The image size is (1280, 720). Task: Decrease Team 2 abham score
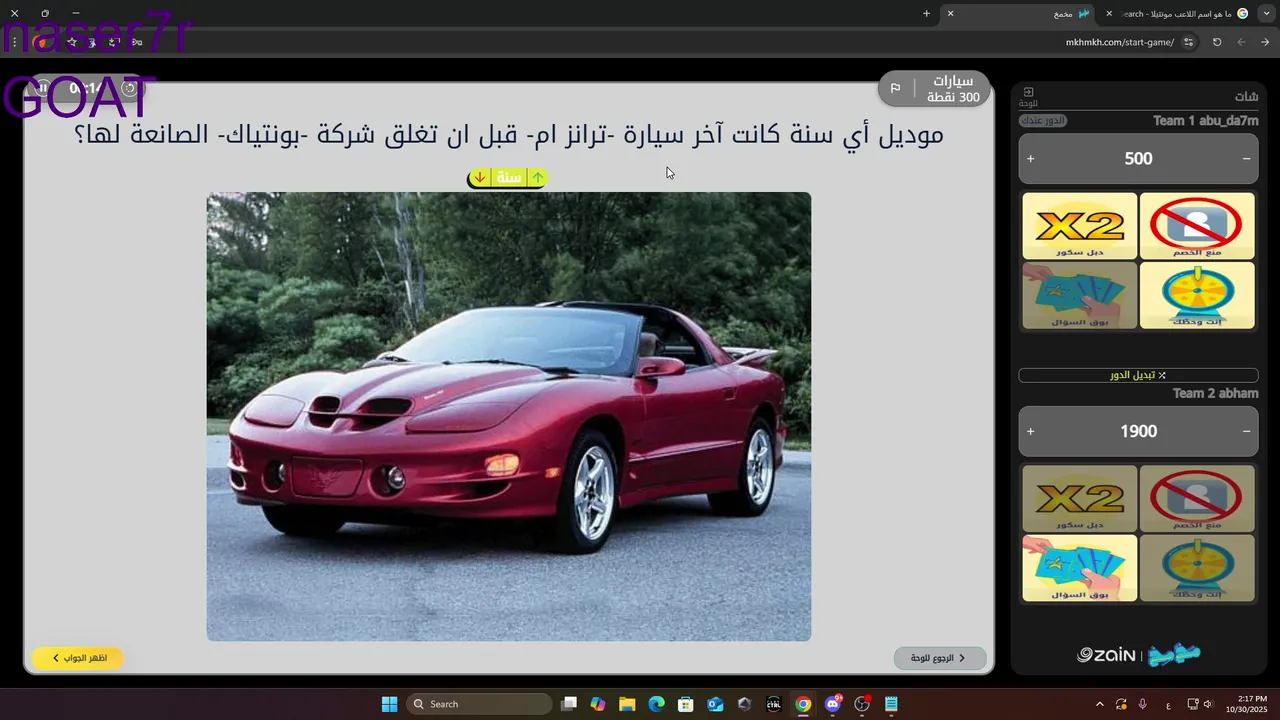click(1246, 431)
